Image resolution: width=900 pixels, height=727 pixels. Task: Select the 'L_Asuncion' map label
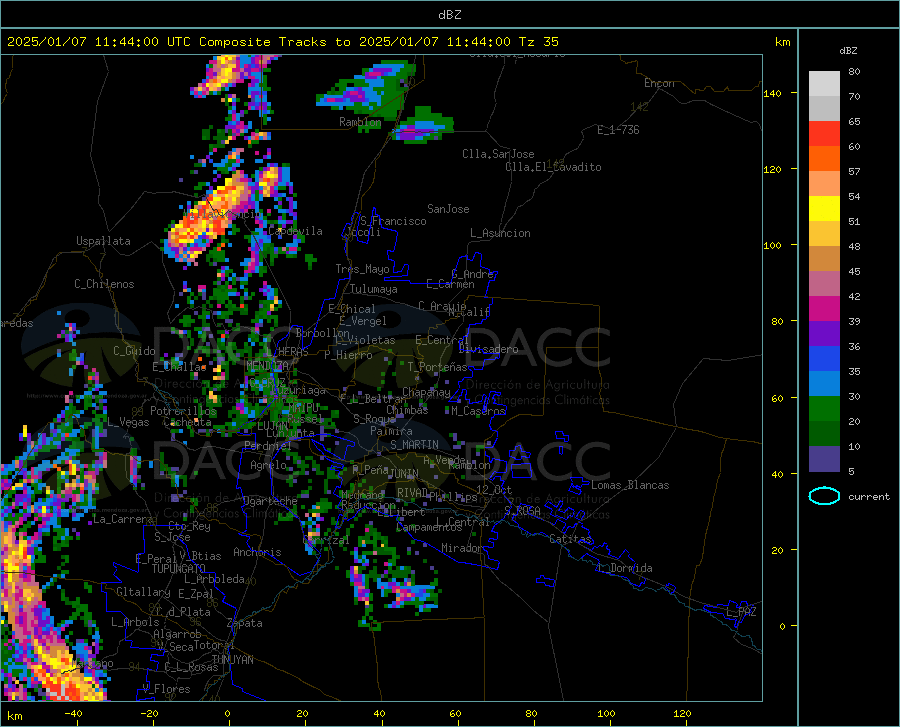pyautogui.click(x=500, y=233)
